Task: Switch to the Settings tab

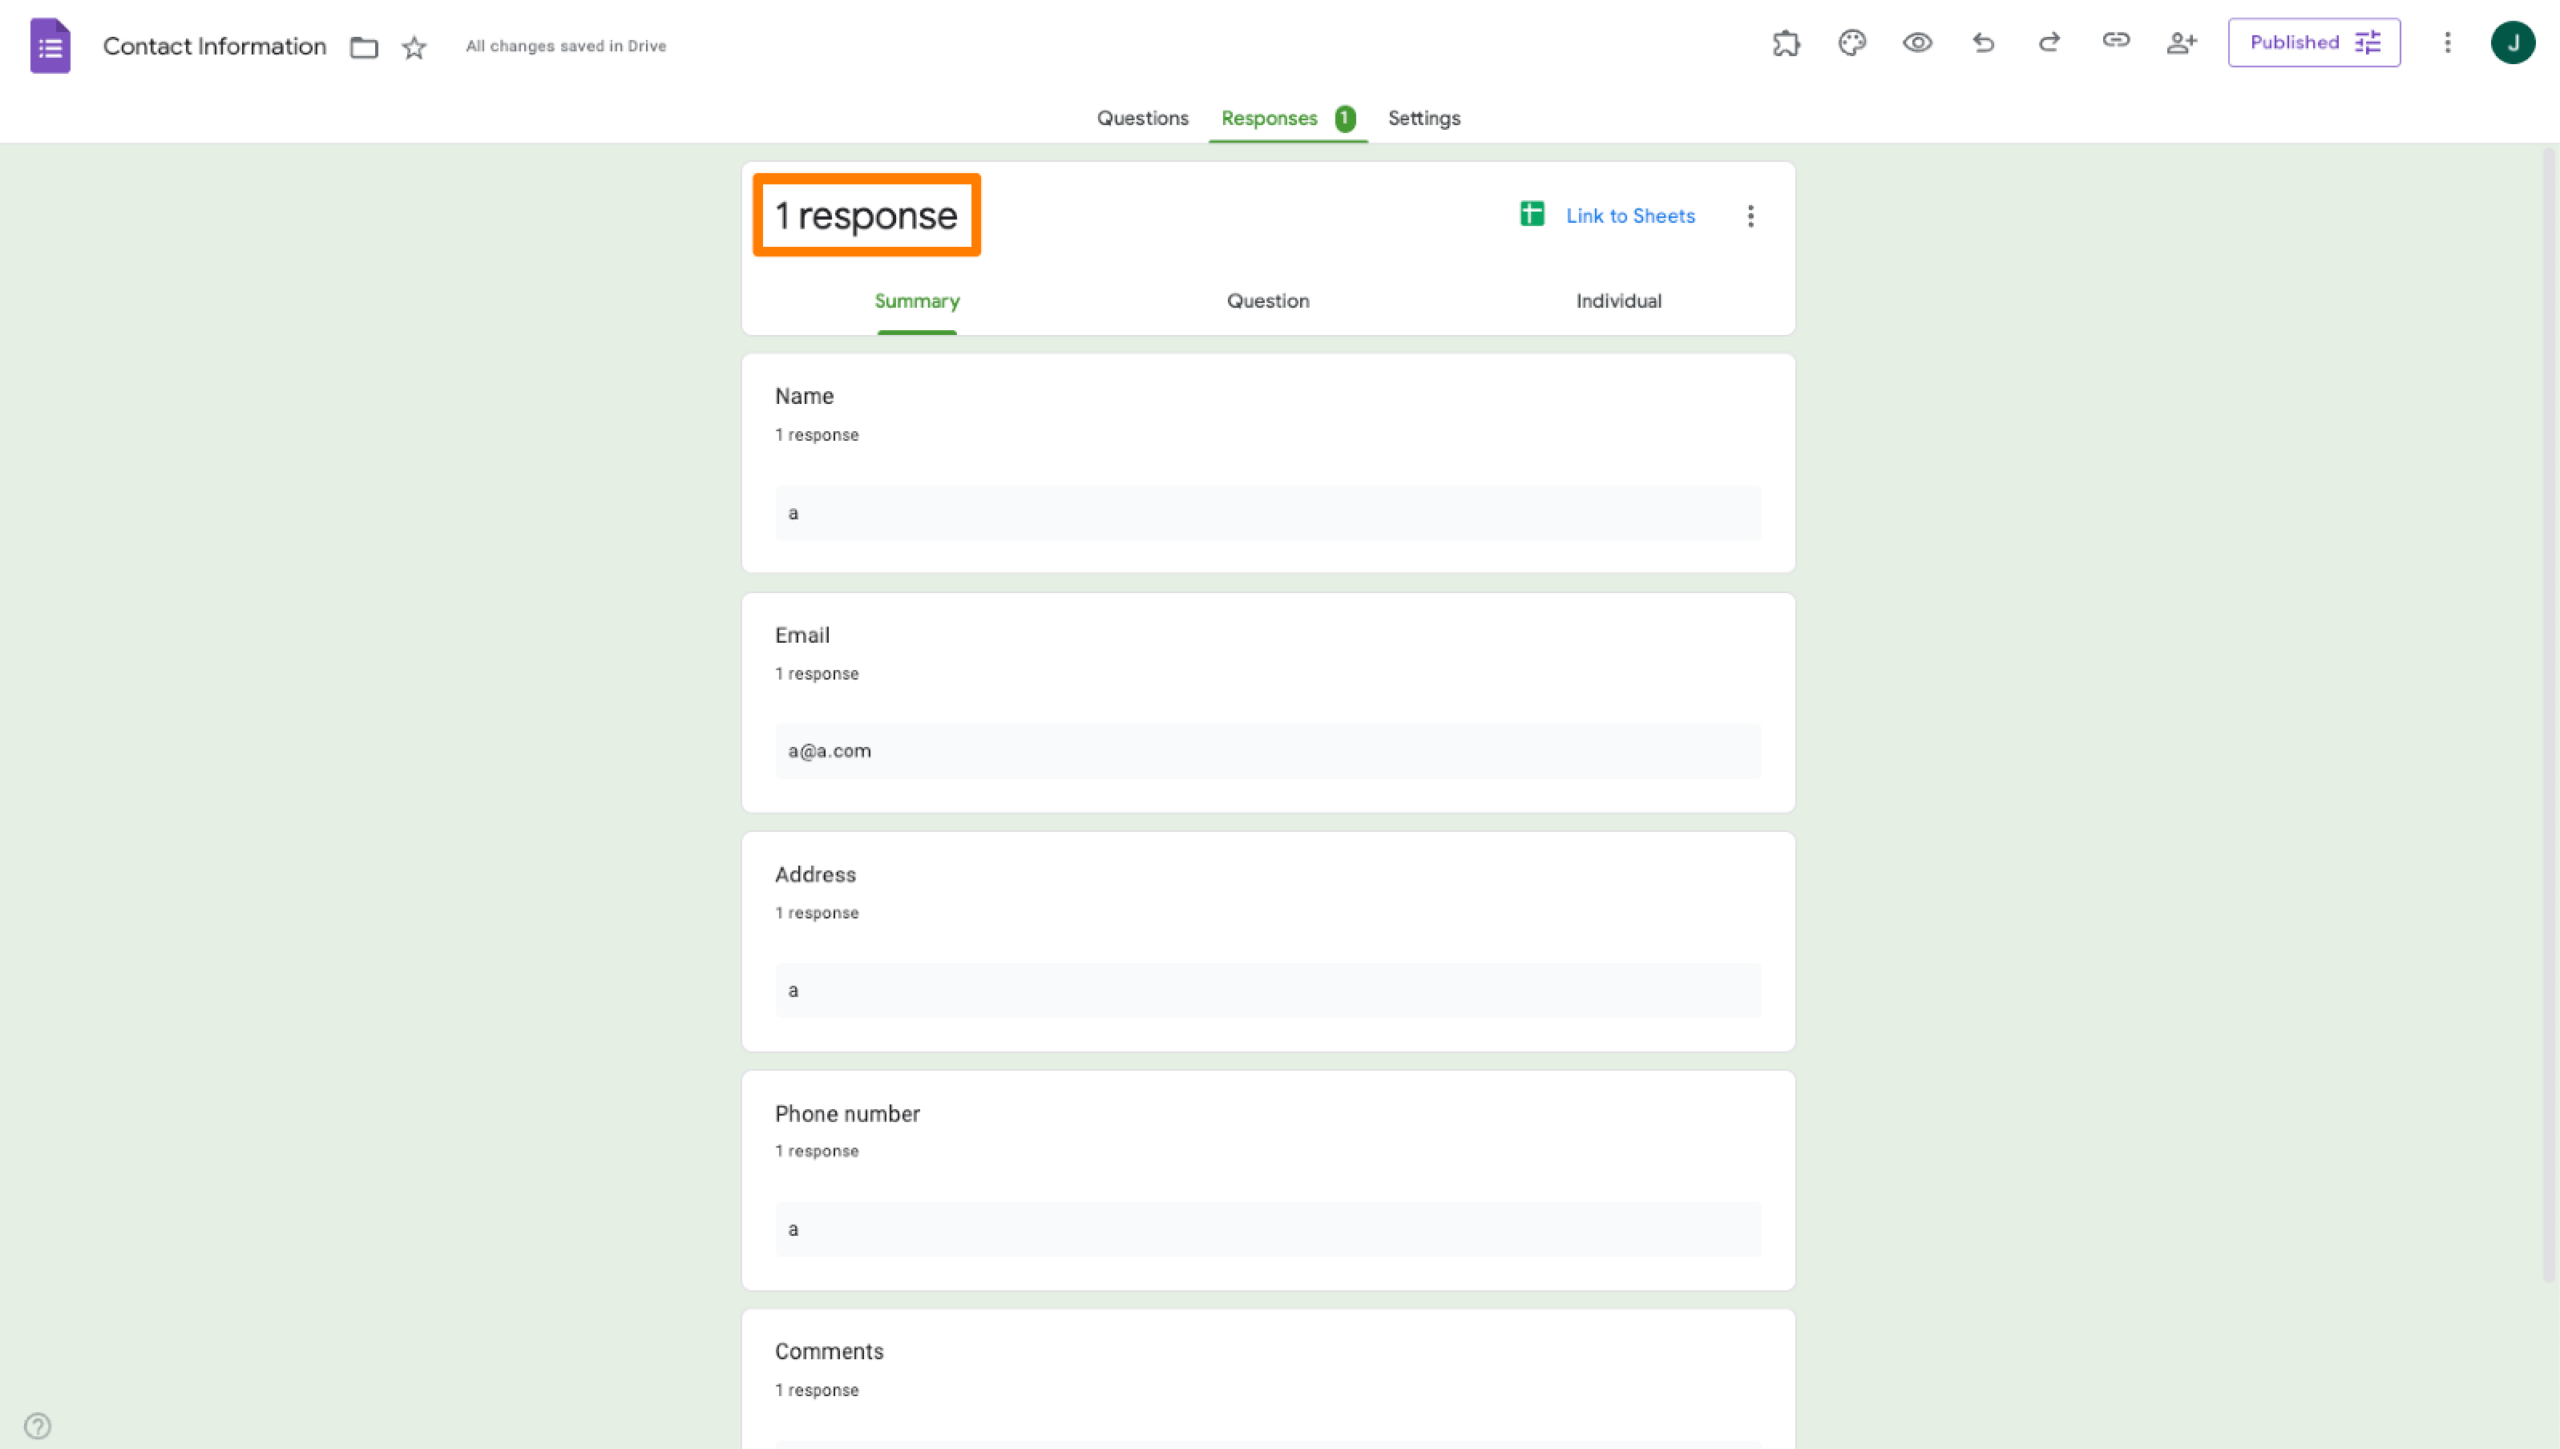Action: [x=1423, y=118]
